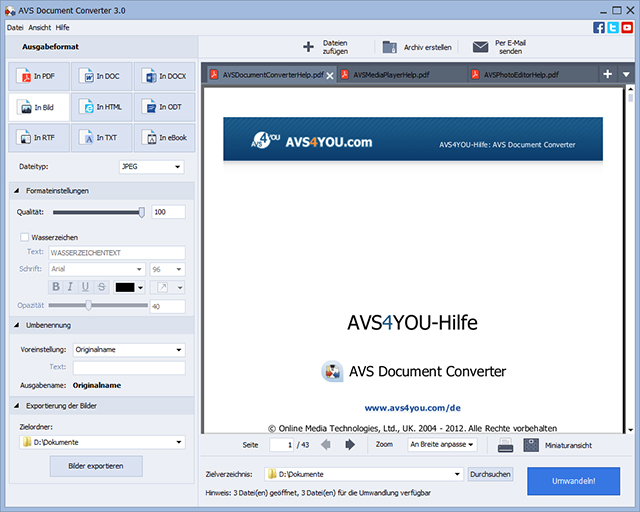Image resolution: width=640 pixels, height=512 pixels.
Task: Open the watermark orientation dropdown
Action: [x=167, y=287]
